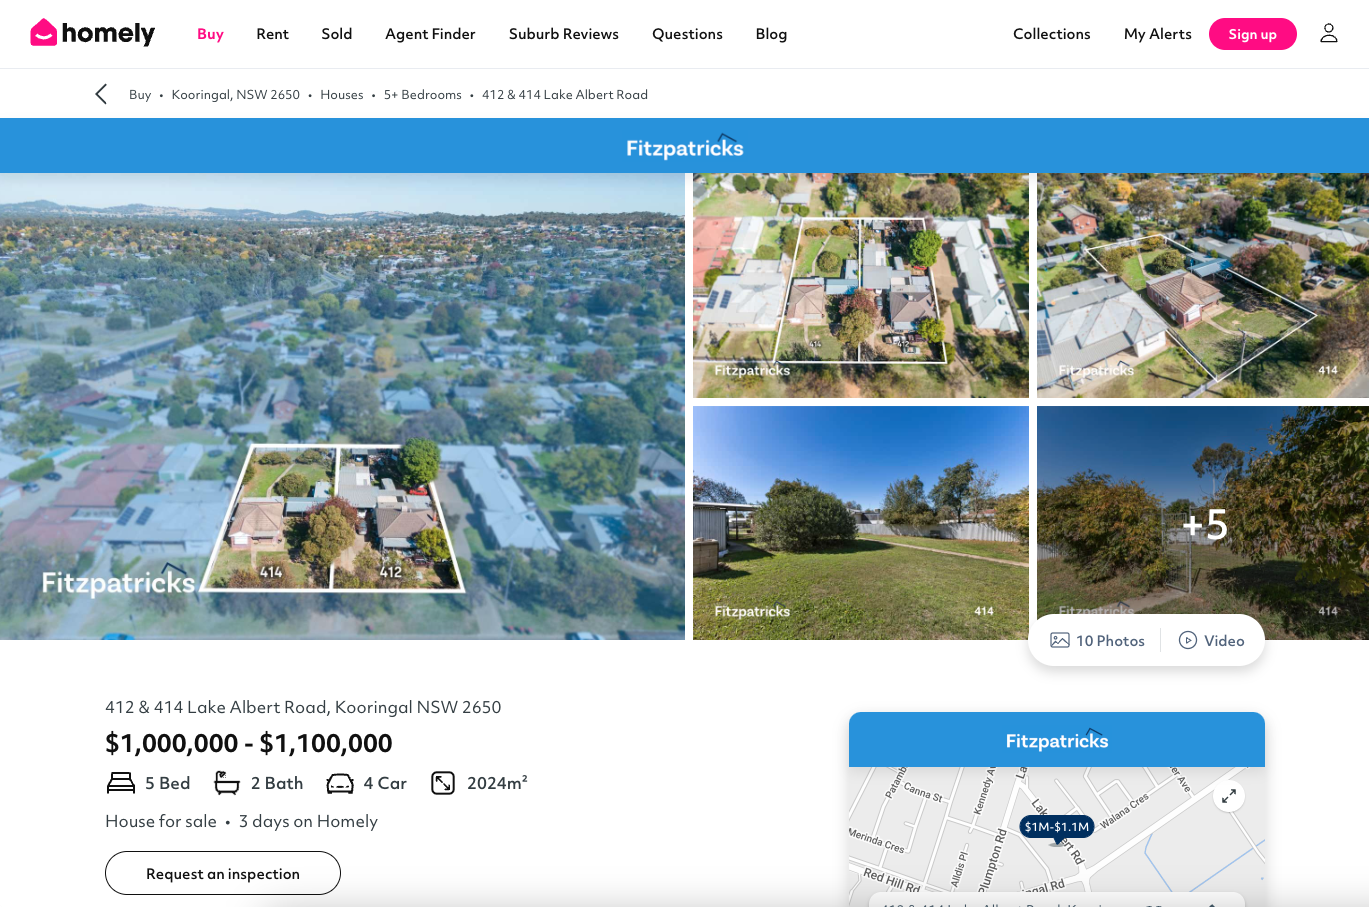Open the 10 Photos gallery
This screenshot has height=907, width=1369.
click(x=1097, y=641)
